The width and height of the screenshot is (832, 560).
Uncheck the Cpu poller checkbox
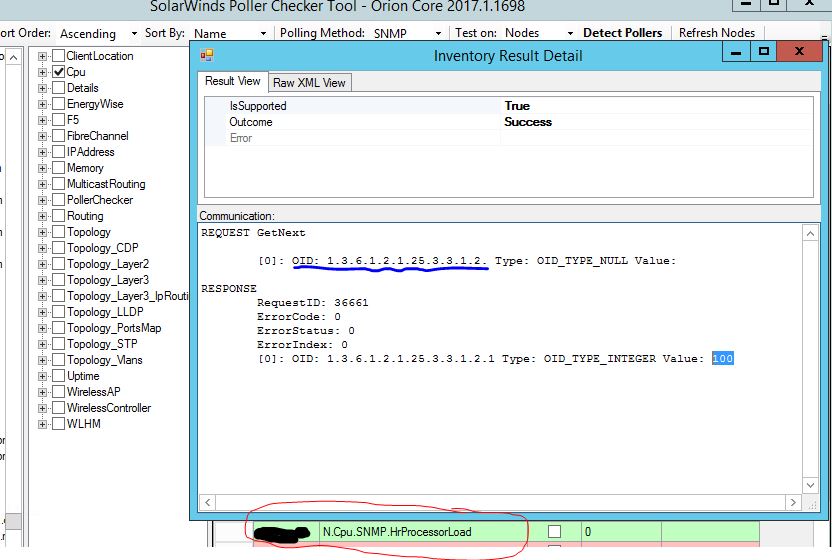point(58,72)
